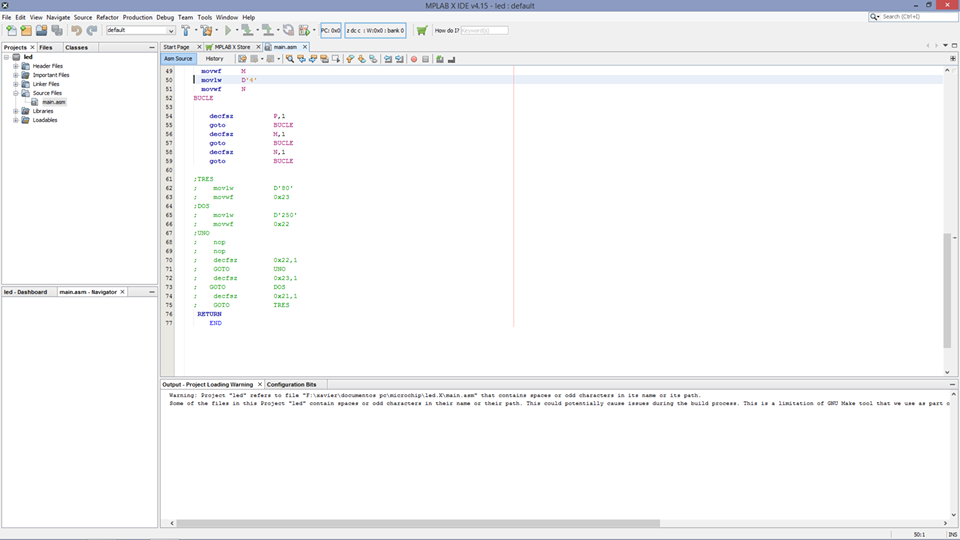This screenshot has width=960, height=540.
Task: Switch to the Start Page tab
Action: (176, 47)
